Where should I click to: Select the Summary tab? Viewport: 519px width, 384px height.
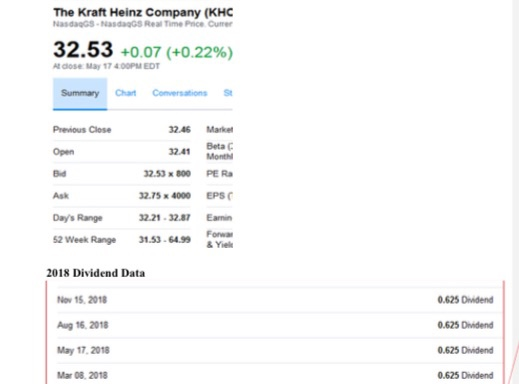click(80, 93)
